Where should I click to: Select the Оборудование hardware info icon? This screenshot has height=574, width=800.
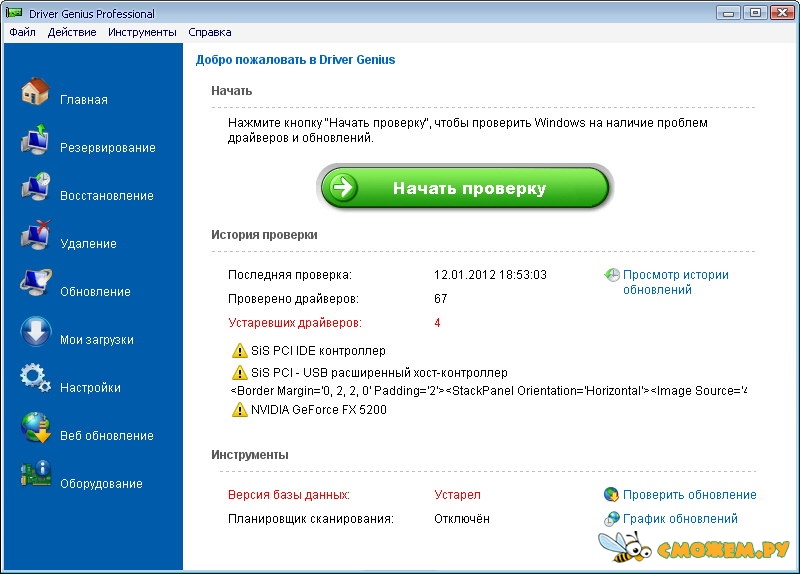click(35, 475)
